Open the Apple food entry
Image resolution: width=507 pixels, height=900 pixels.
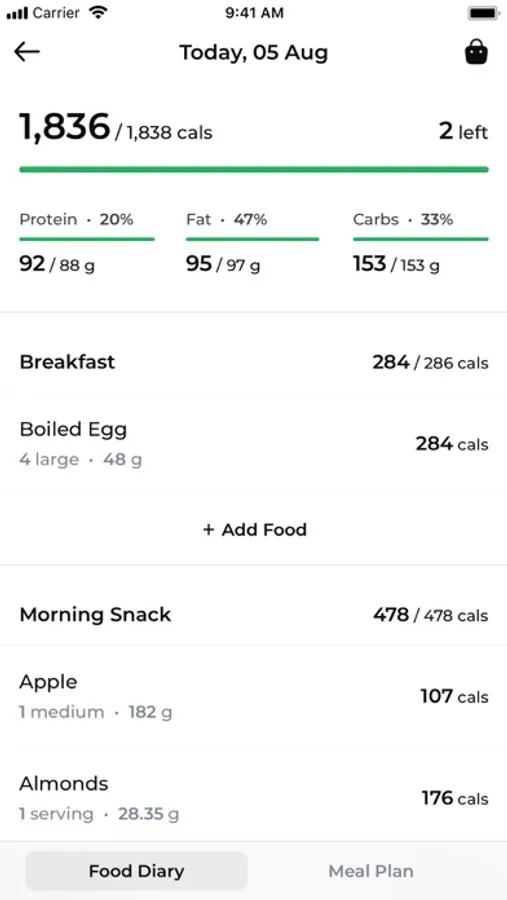tap(253, 696)
